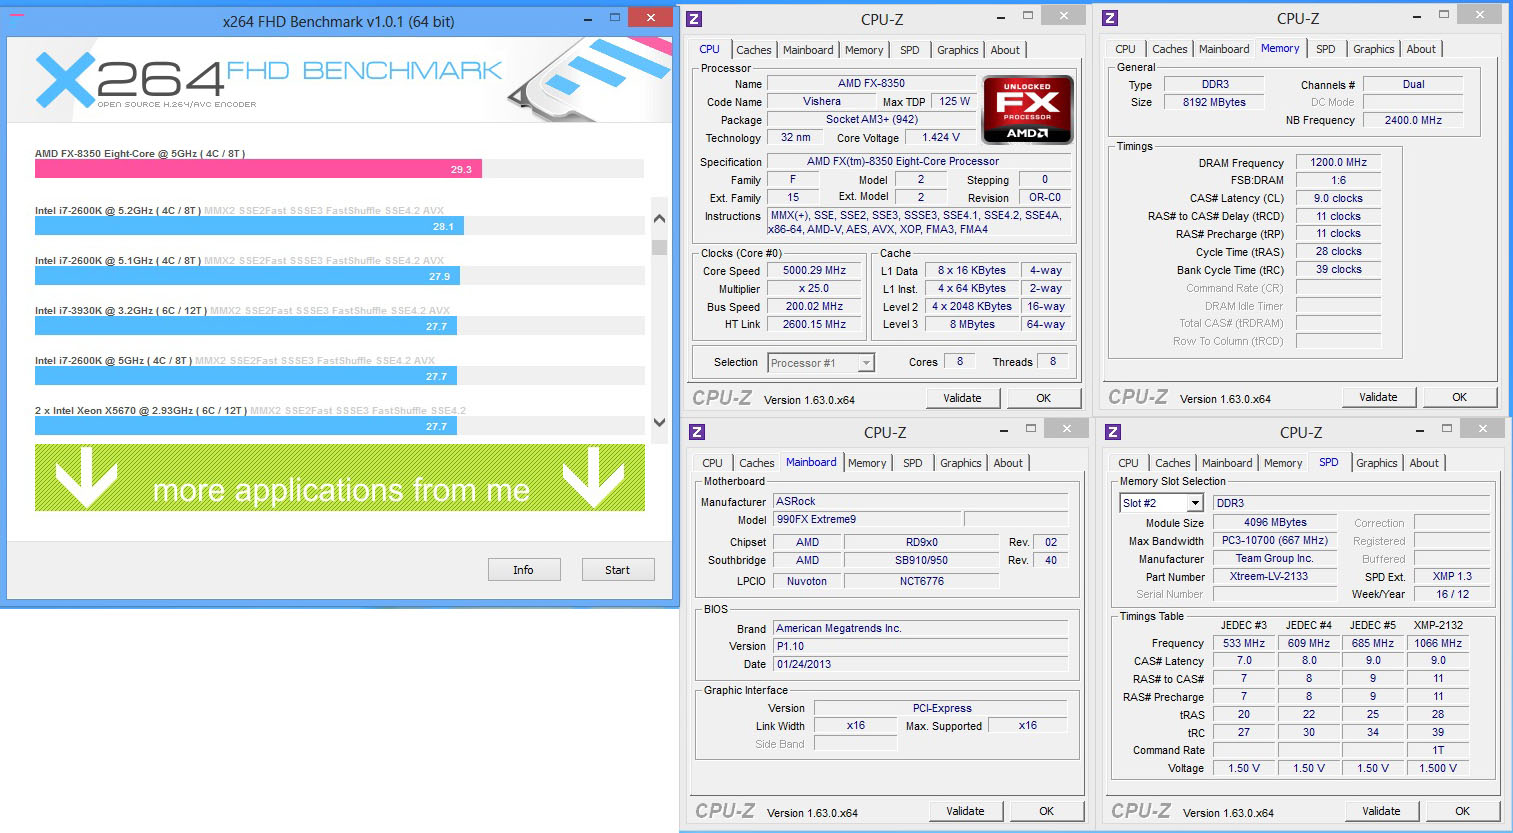Click the BIOS Brand value American Megatrends Inc.
1513x833 pixels.
click(x=920, y=628)
